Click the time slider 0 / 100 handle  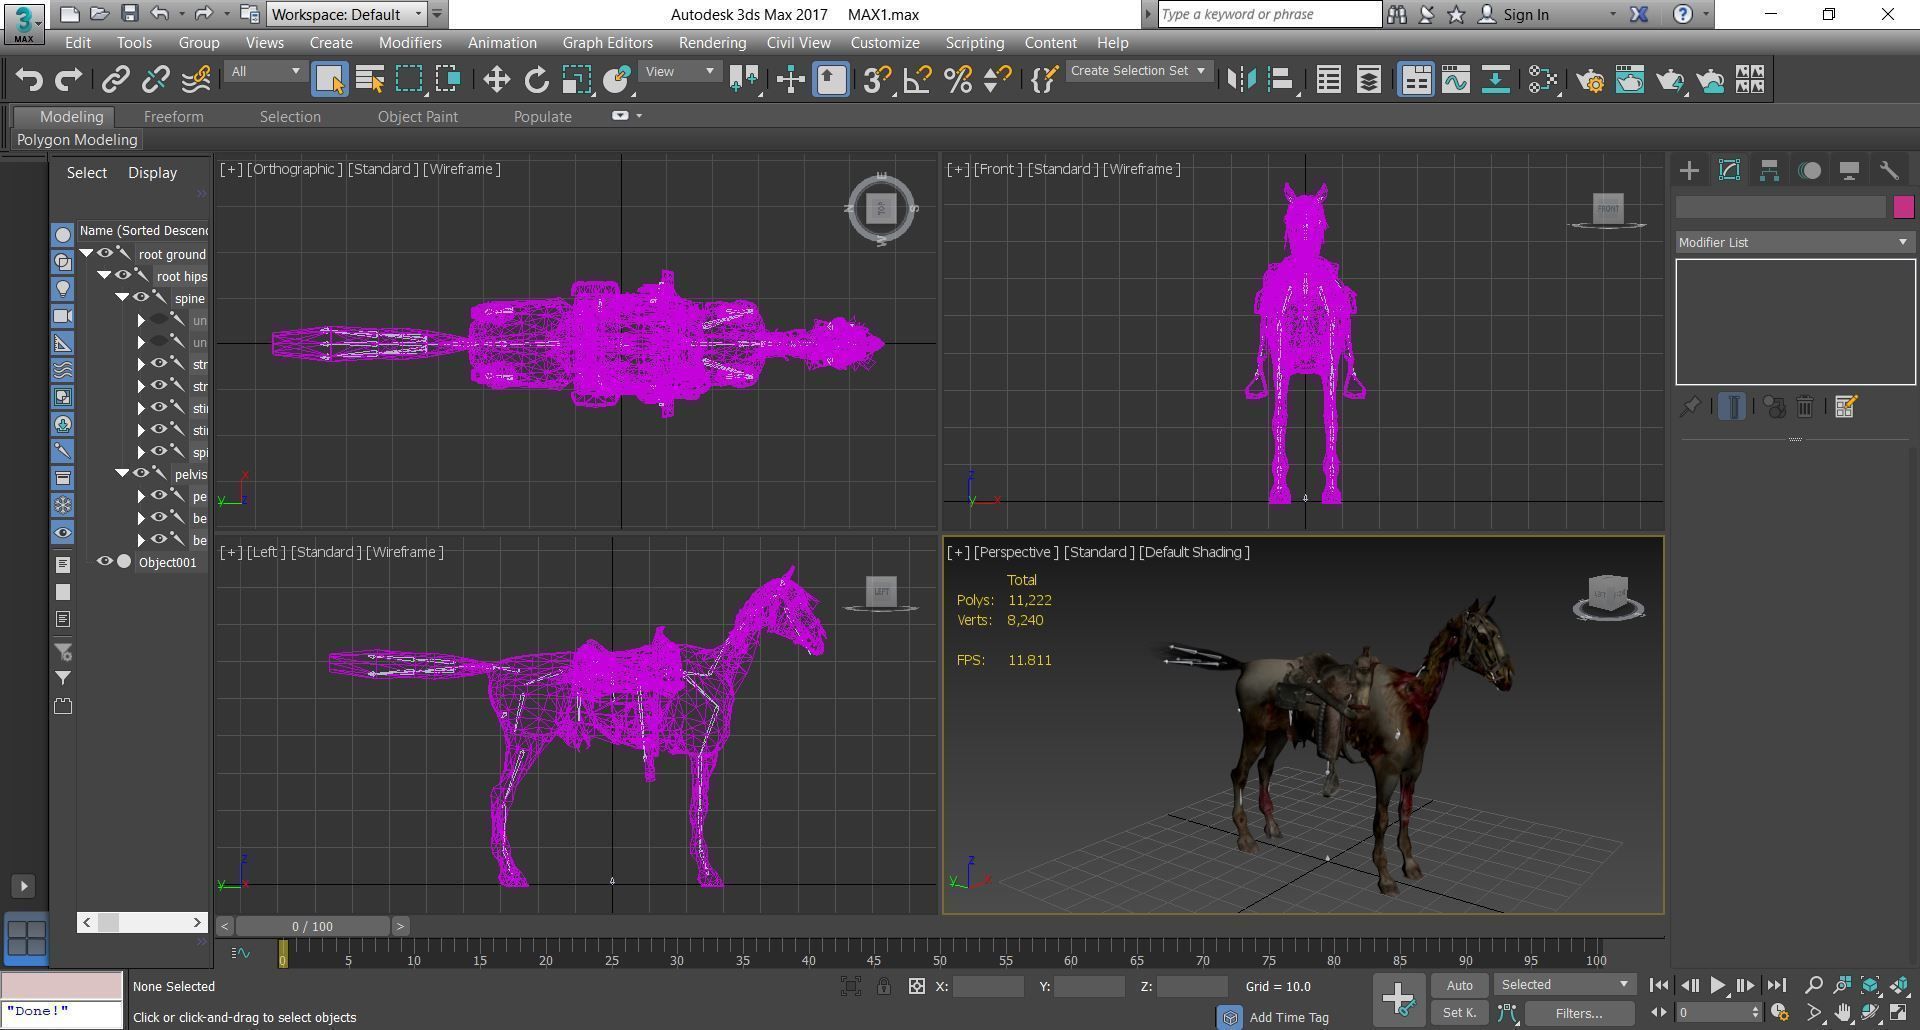[x=313, y=926]
